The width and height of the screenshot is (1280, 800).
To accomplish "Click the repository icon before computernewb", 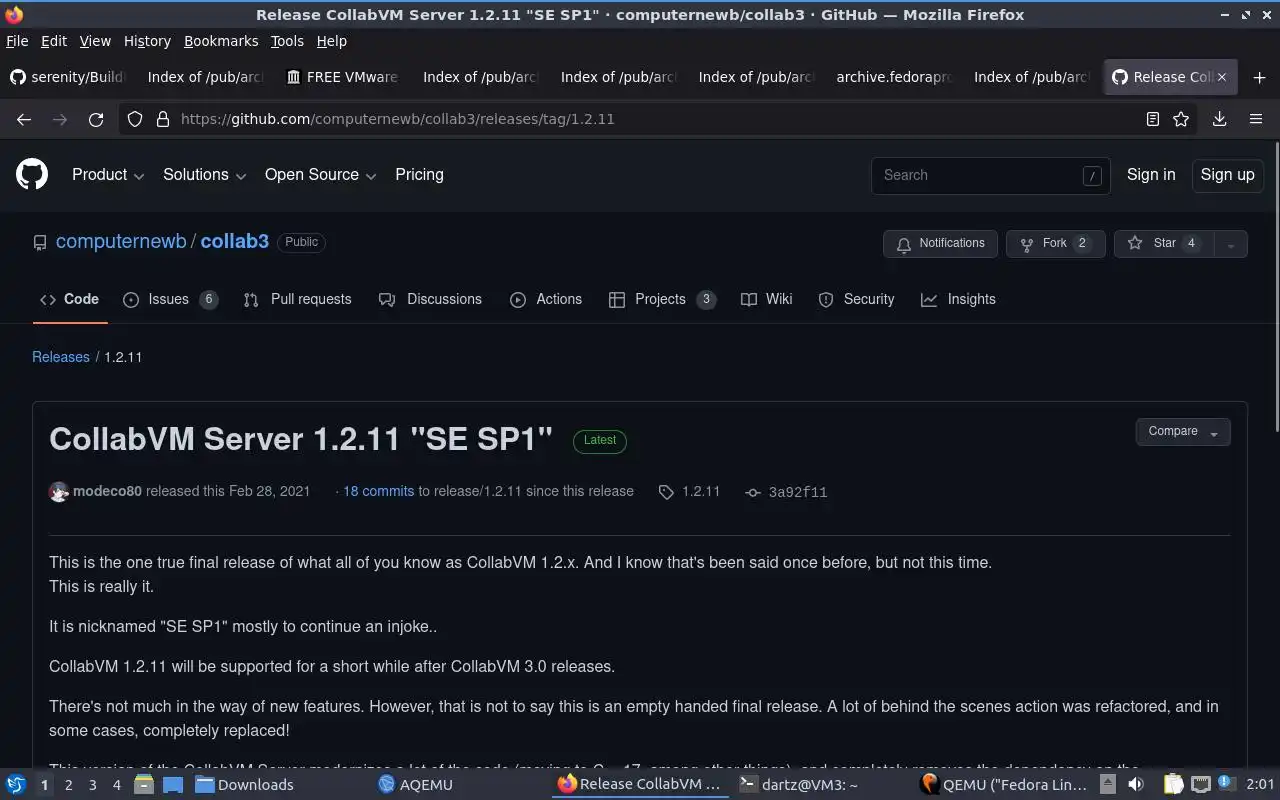I will (x=40, y=243).
